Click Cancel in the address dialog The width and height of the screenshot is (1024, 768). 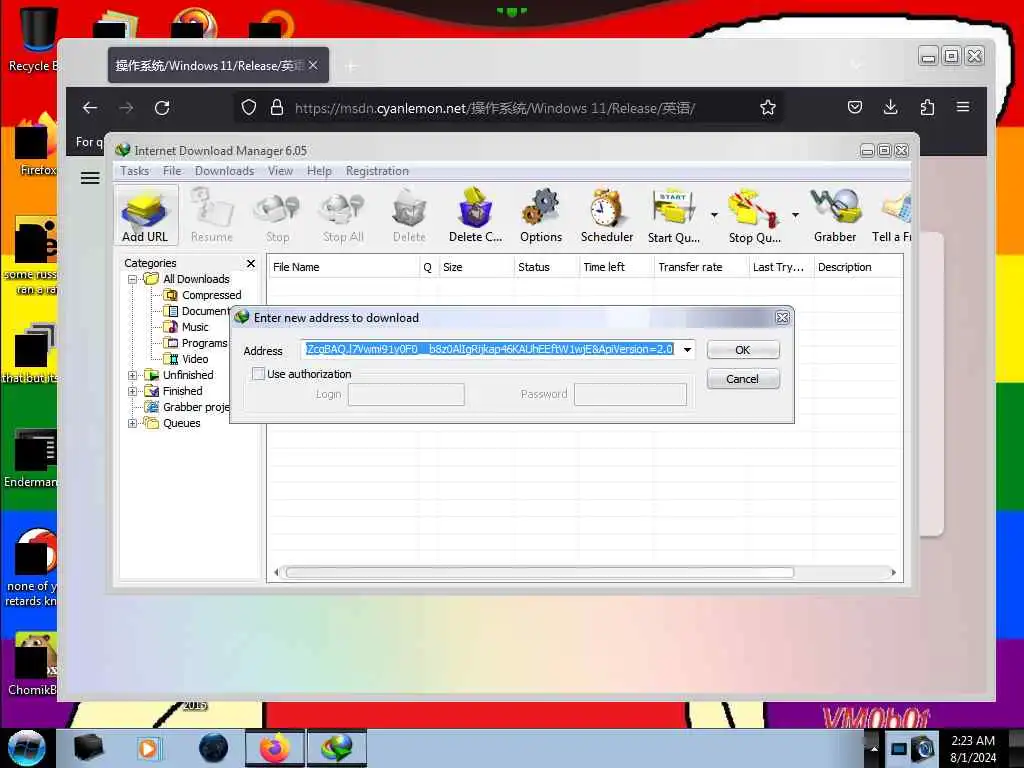[x=743, y=379]
